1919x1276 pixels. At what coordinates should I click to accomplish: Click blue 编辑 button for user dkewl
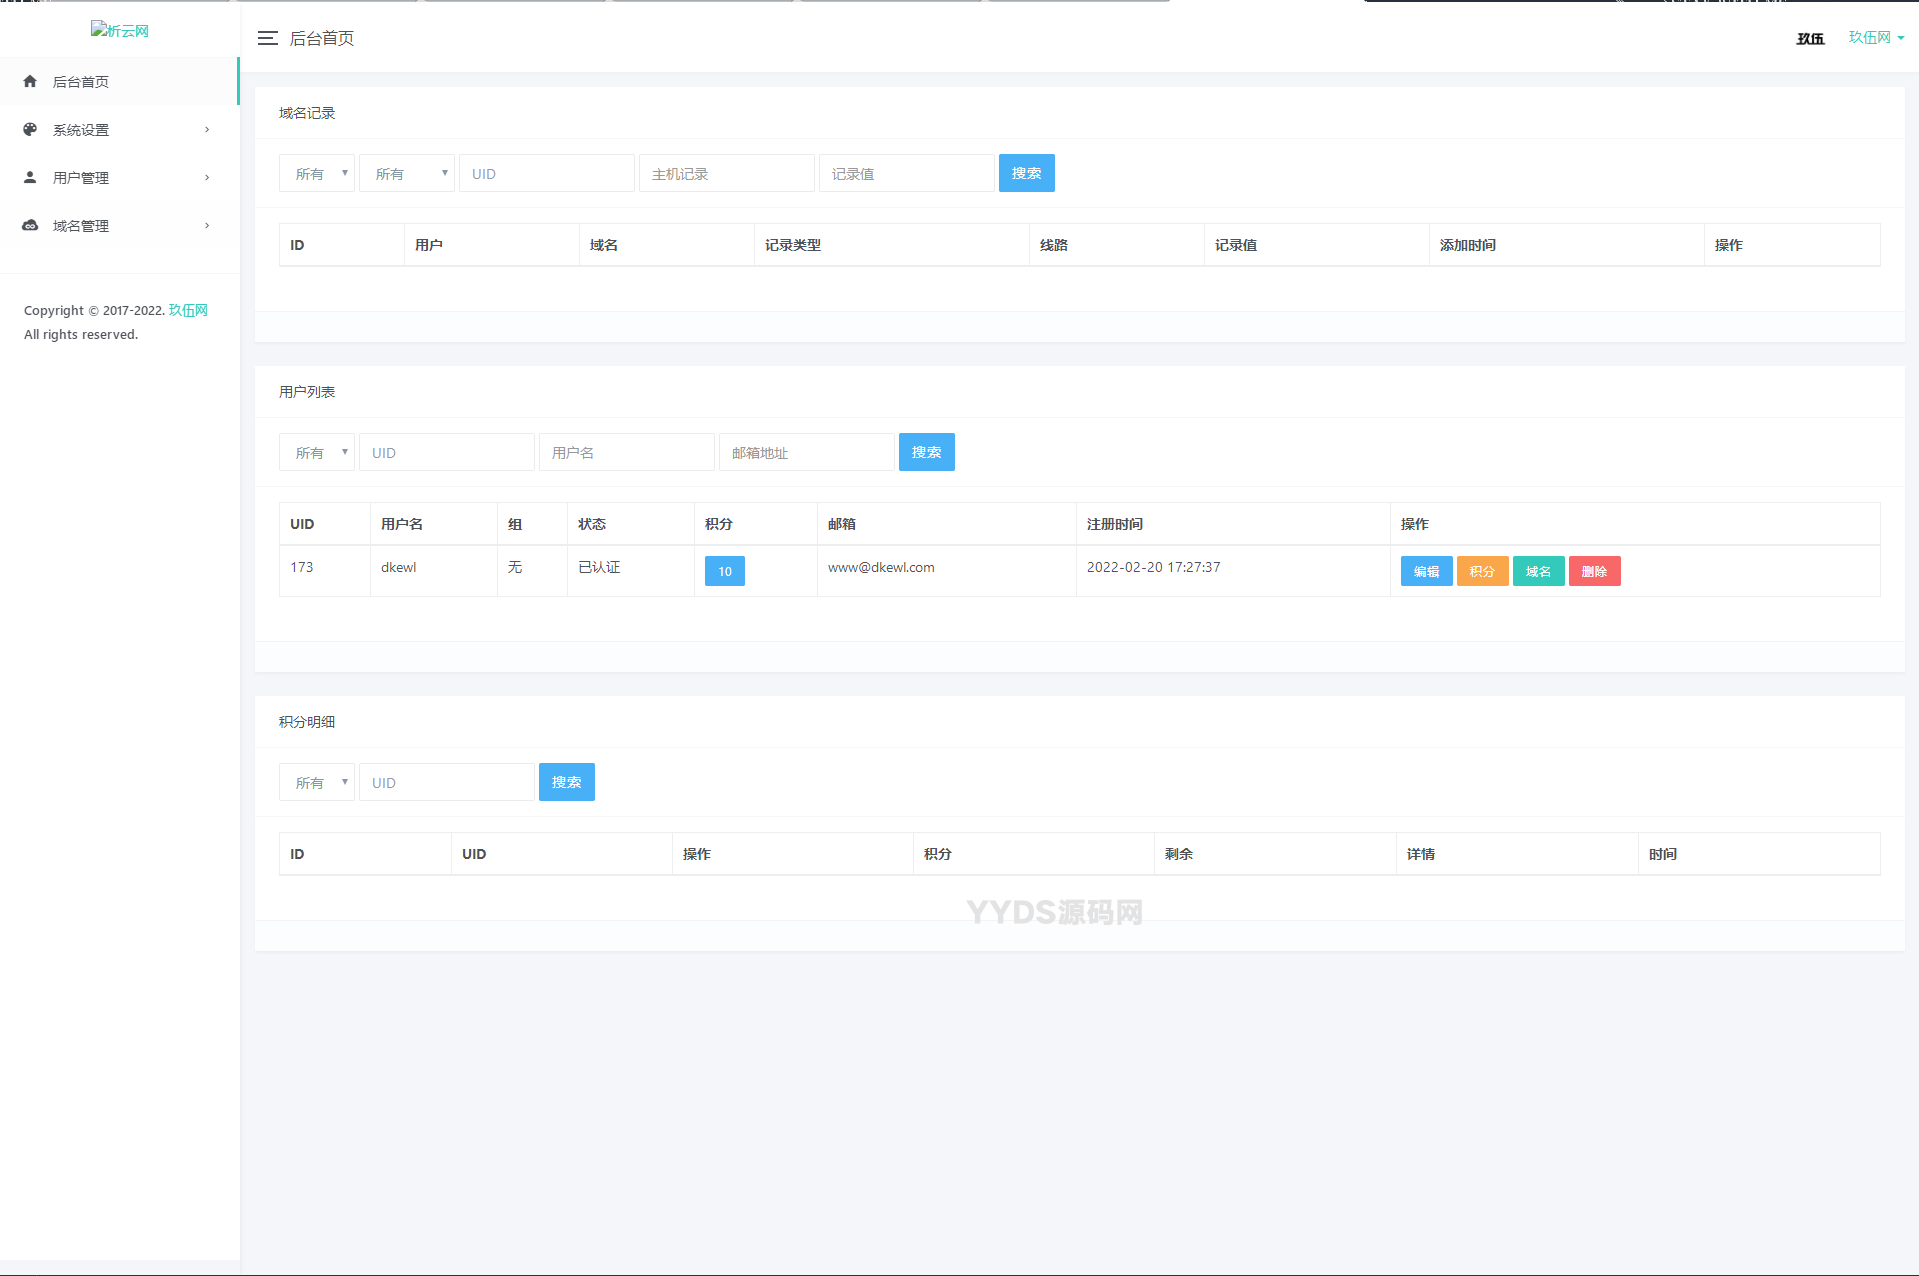1426,571
